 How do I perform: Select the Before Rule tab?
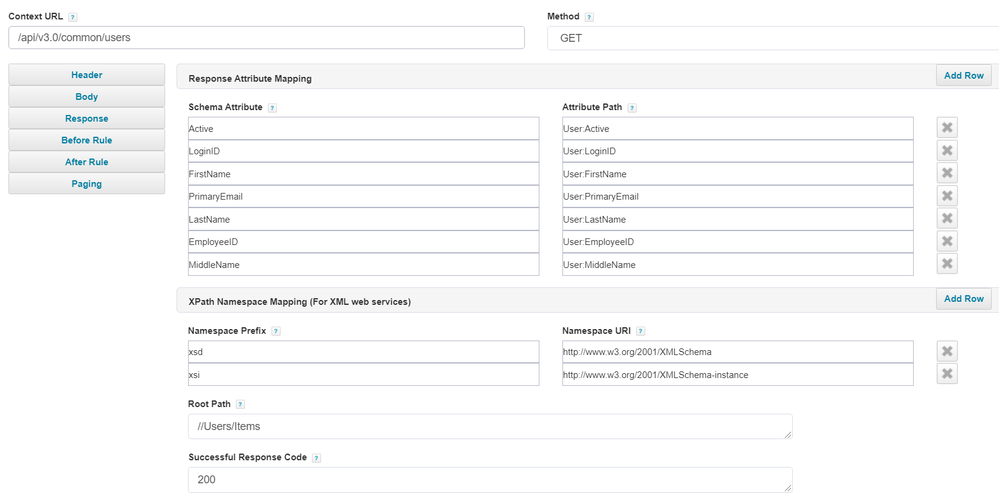[86, 140]
